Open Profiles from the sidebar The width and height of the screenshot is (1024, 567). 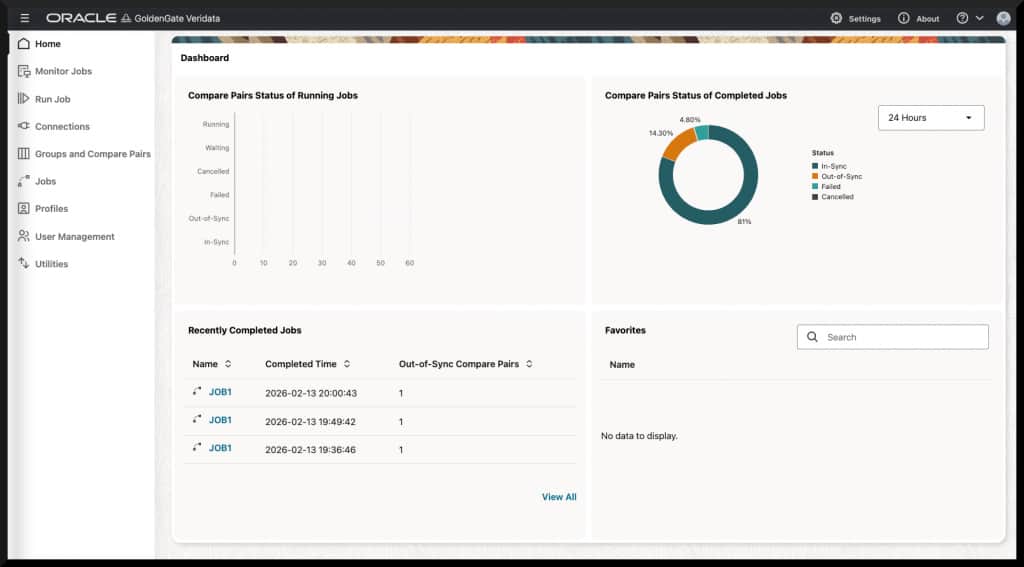[x=52, y=209]
